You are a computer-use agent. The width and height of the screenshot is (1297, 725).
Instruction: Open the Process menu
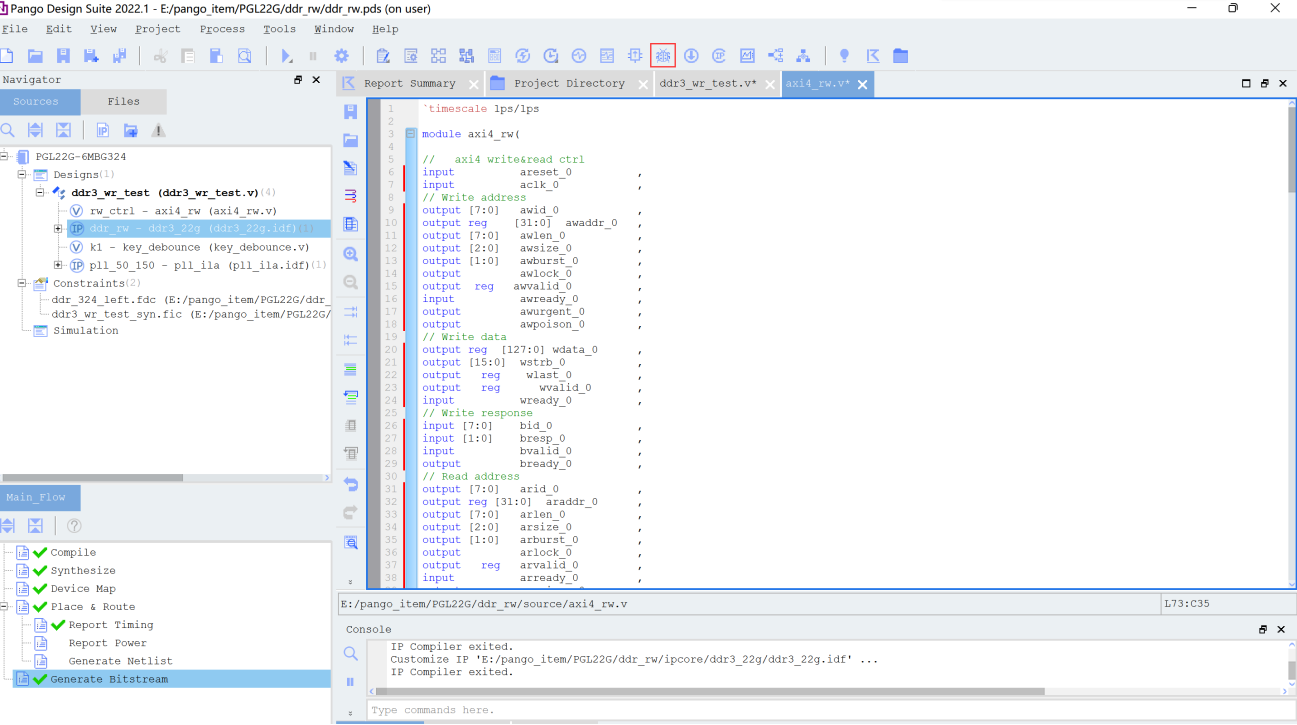tap(222, 29)
